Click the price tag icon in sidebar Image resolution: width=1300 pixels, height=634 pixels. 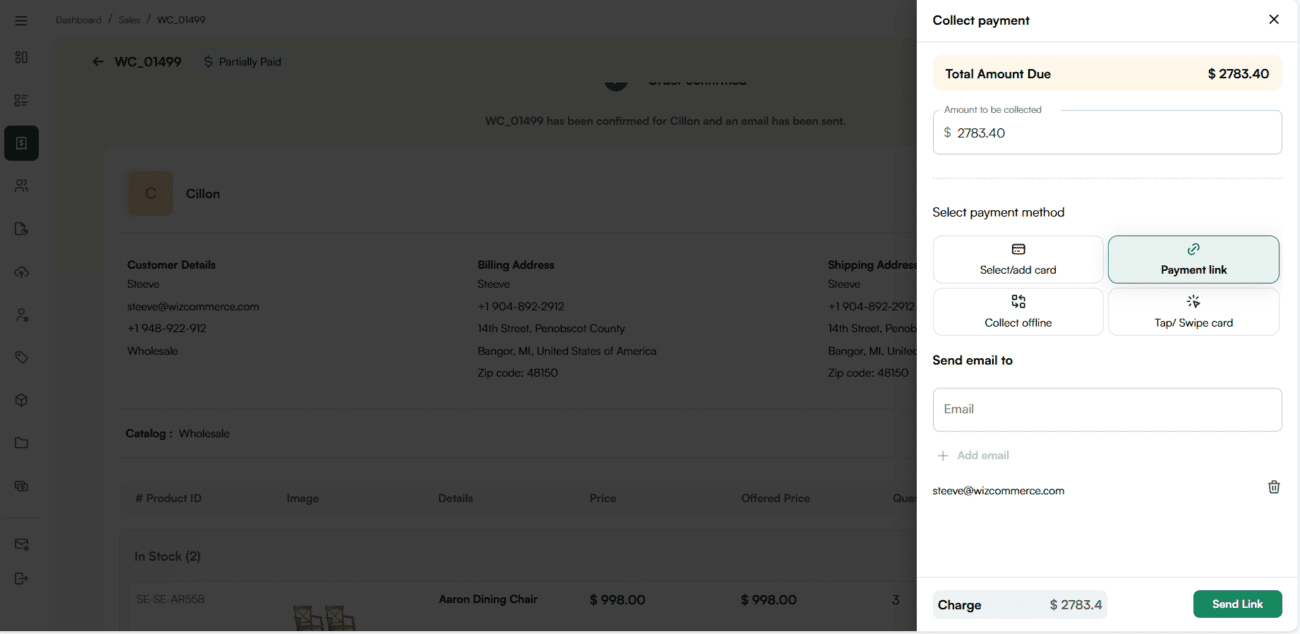(x=21, y=357)
